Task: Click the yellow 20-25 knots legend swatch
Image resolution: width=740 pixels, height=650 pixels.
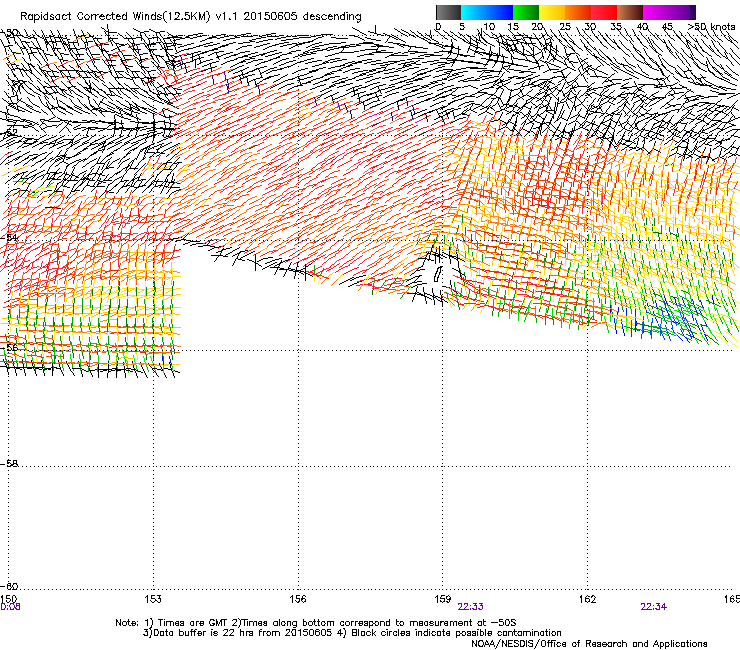Action: point(552,12)
